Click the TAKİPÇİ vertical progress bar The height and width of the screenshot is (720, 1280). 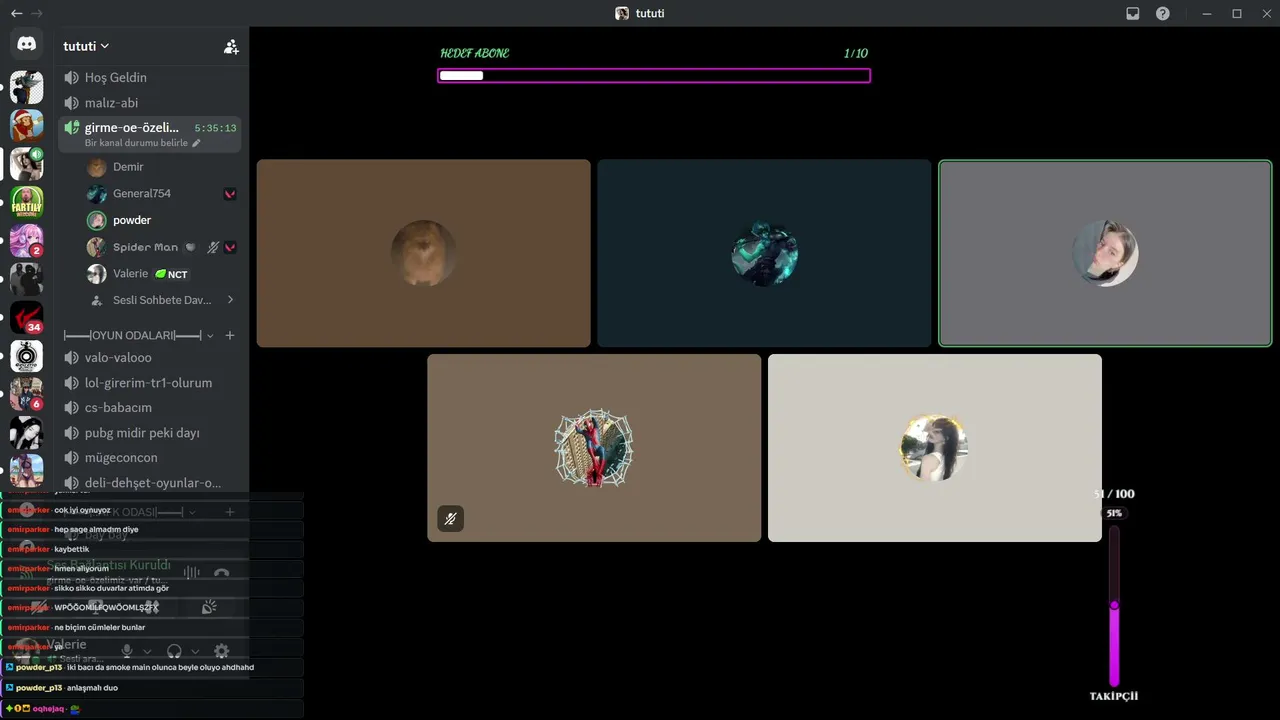[1114, 606]
